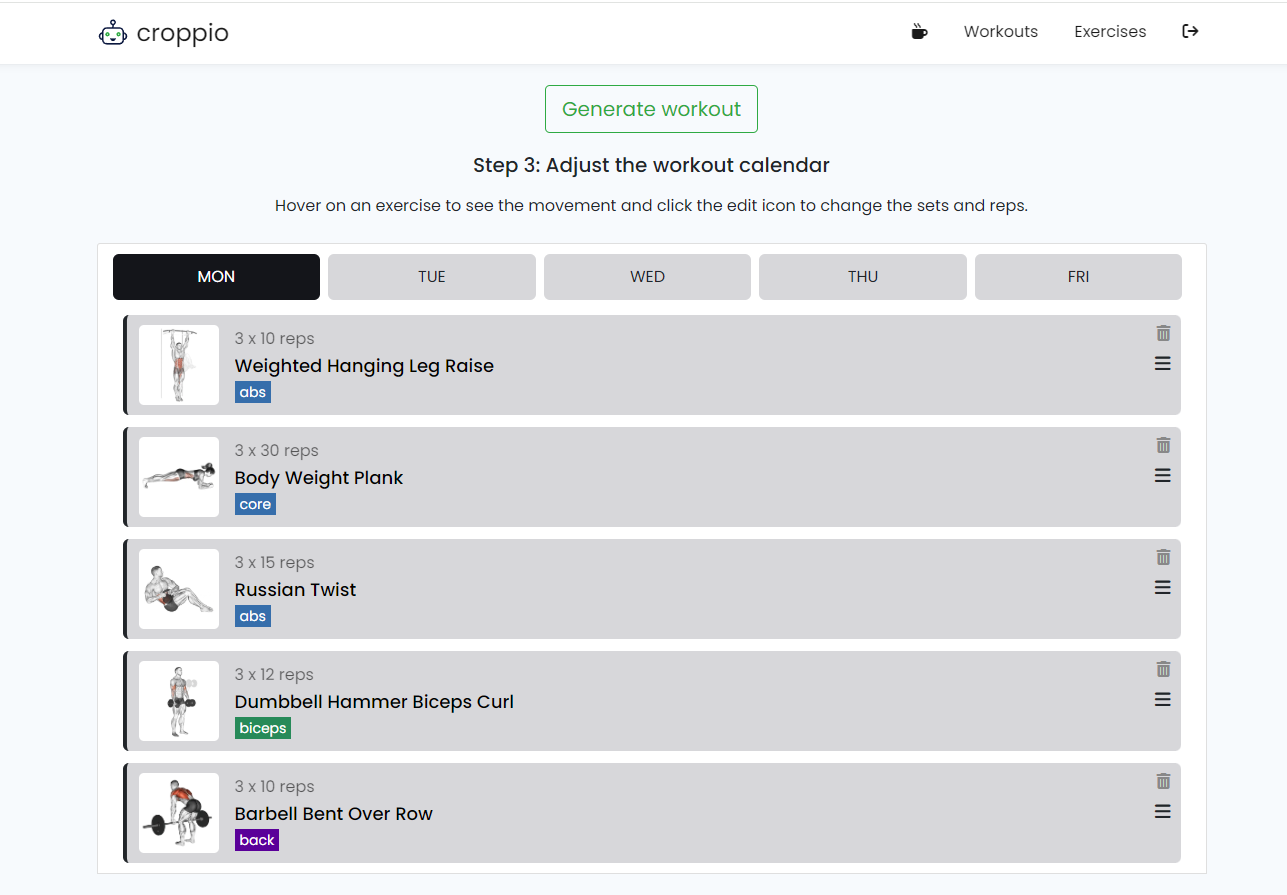Click reorder handle for Russian Twist
Image resolution: width=1287 pixels, height=895 pixels.
pyautogui.click(x=1163, y=588)
